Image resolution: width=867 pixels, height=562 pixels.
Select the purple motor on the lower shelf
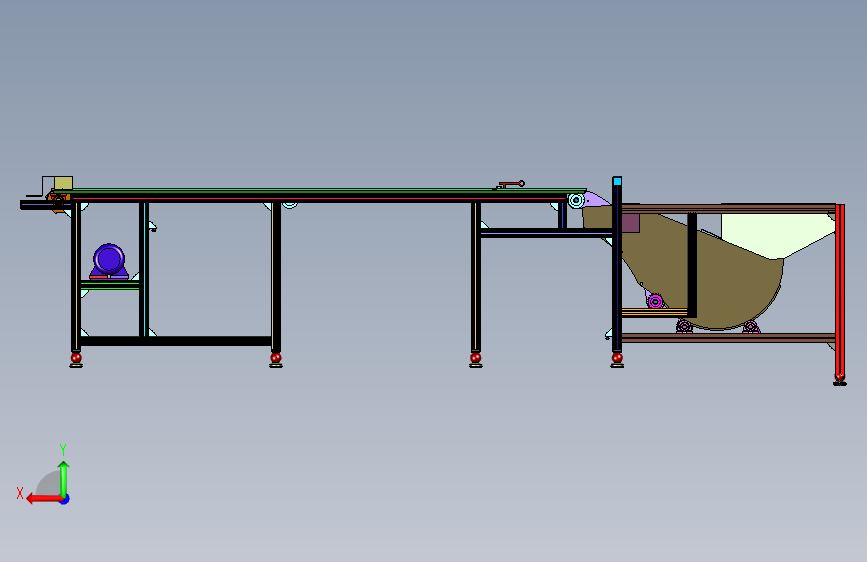pyautogui.click(x=109, y=261)
